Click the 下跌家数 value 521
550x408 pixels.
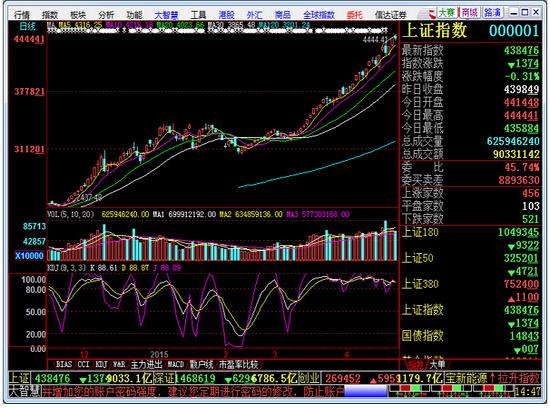[x=530, y=219]
